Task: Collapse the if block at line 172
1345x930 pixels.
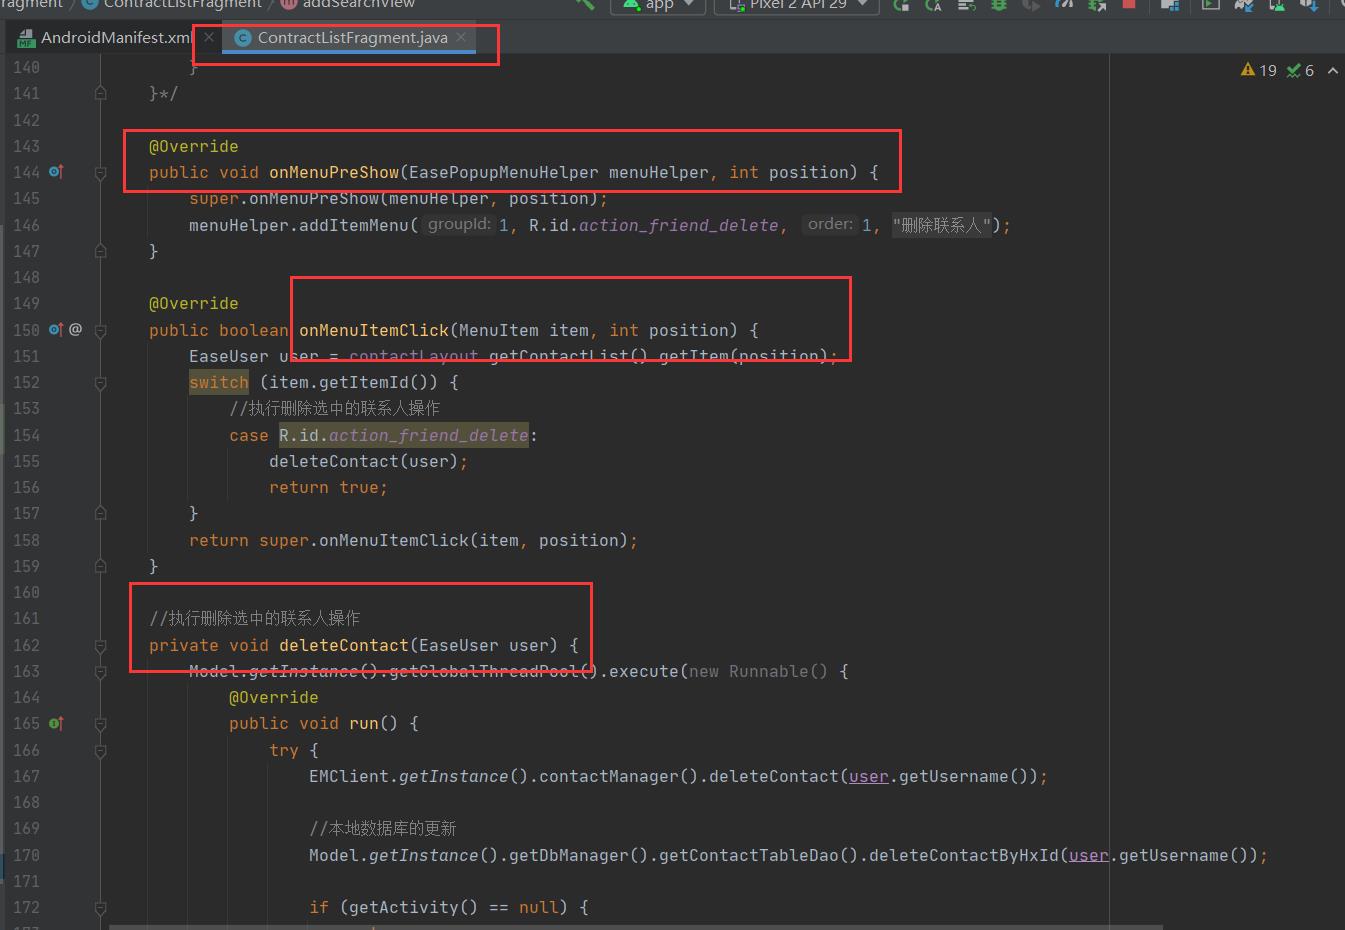Action: point(100,908)
